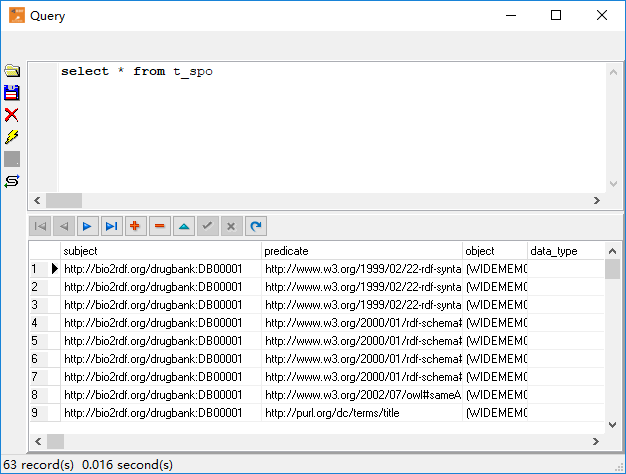Viewport: 626px width, 474px height.
Task: Click the S-shaped arrows icon in the left toolbar
Action: click(x=12, y=181)
